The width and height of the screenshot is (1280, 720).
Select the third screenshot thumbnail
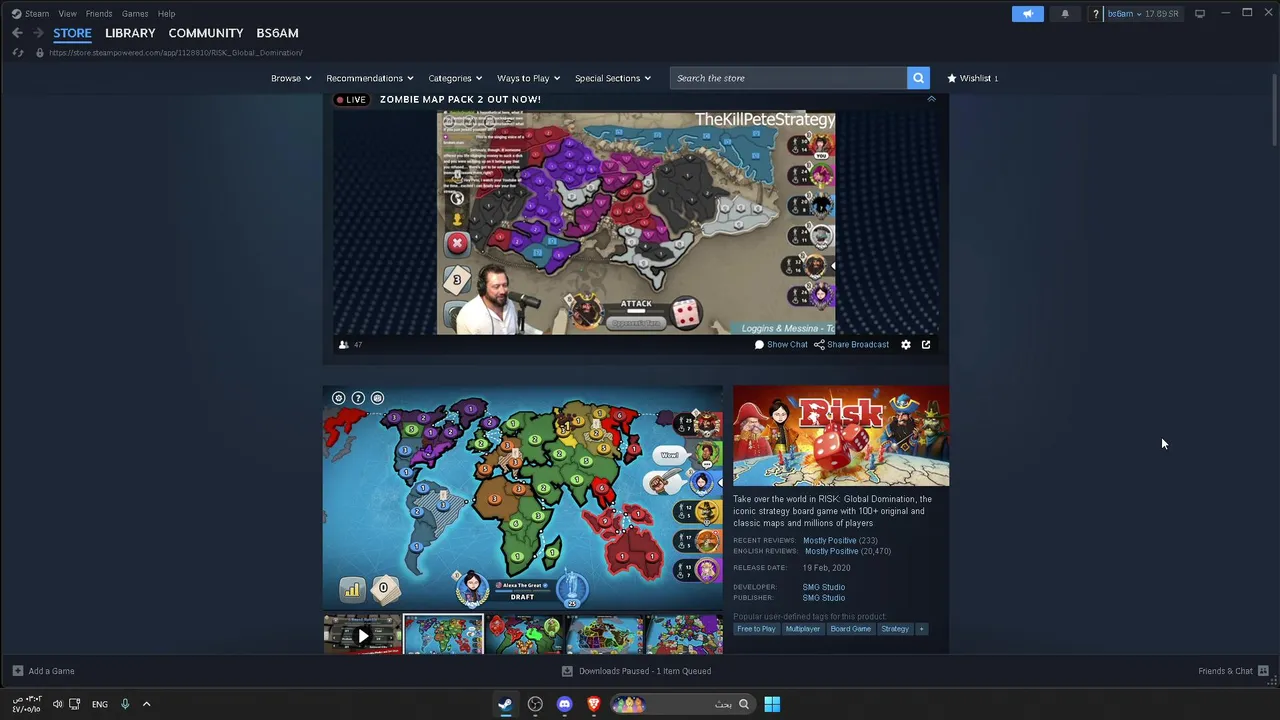point(524,635)
